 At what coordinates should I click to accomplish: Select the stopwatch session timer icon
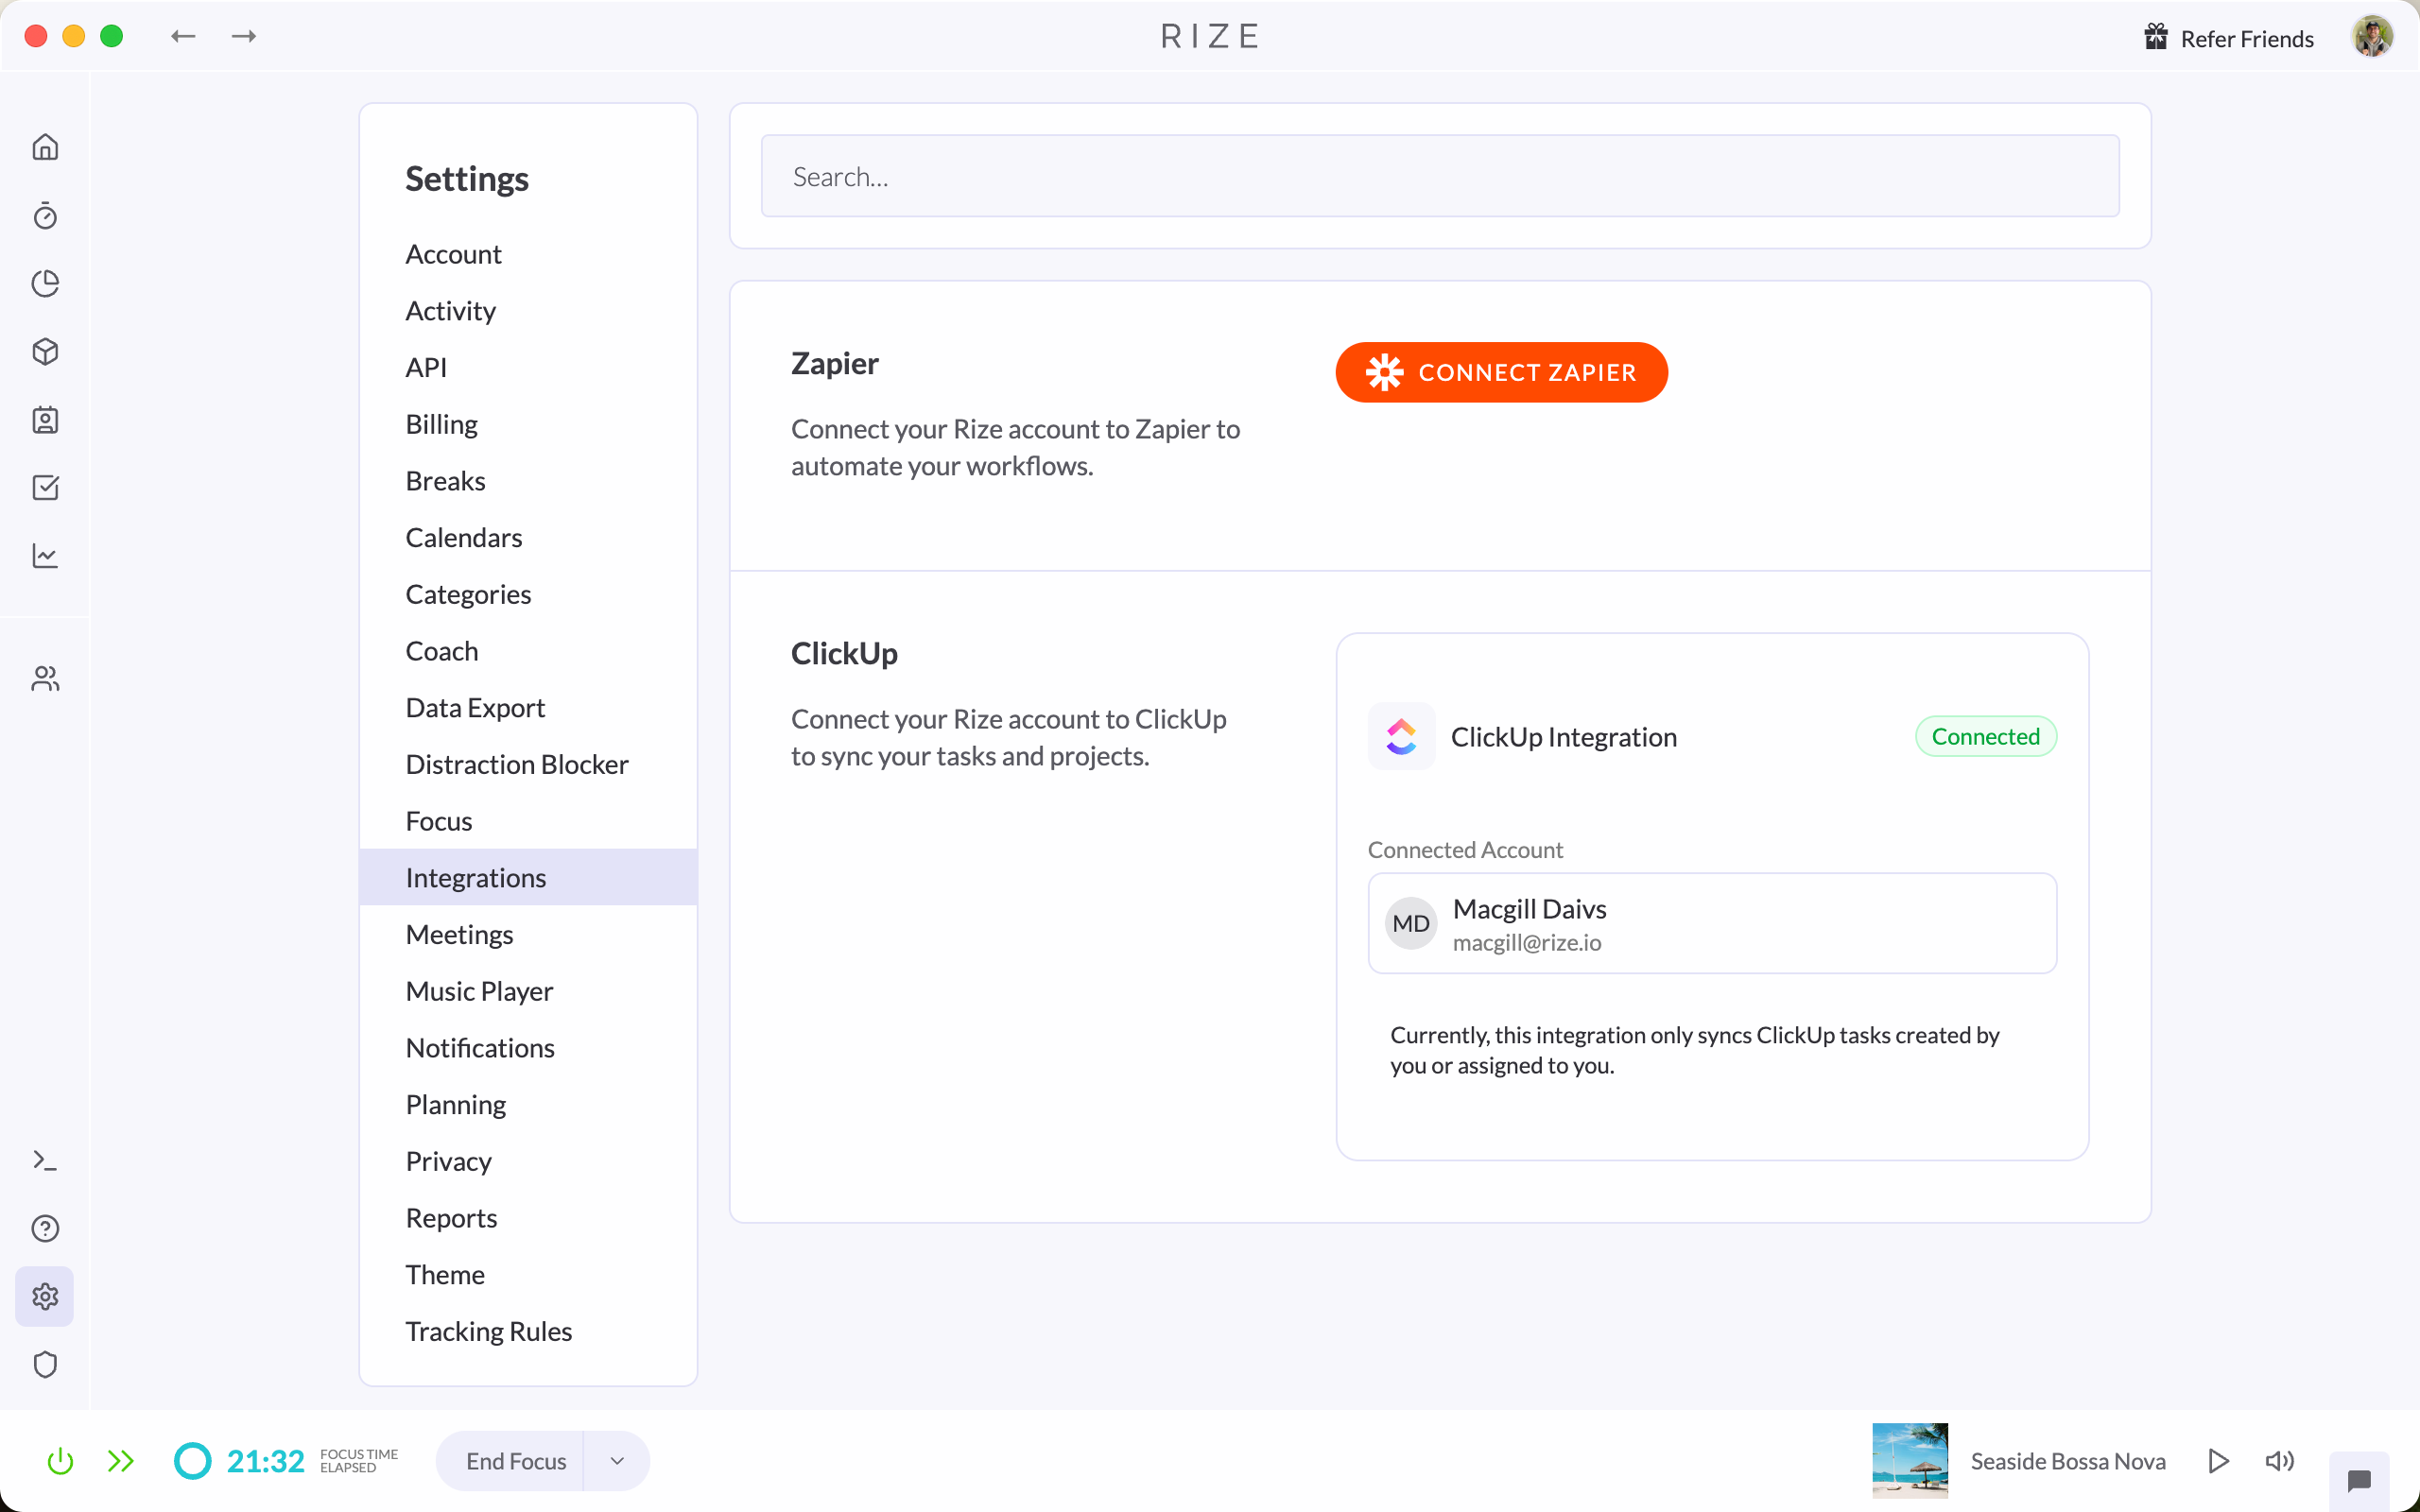[45, 216]
